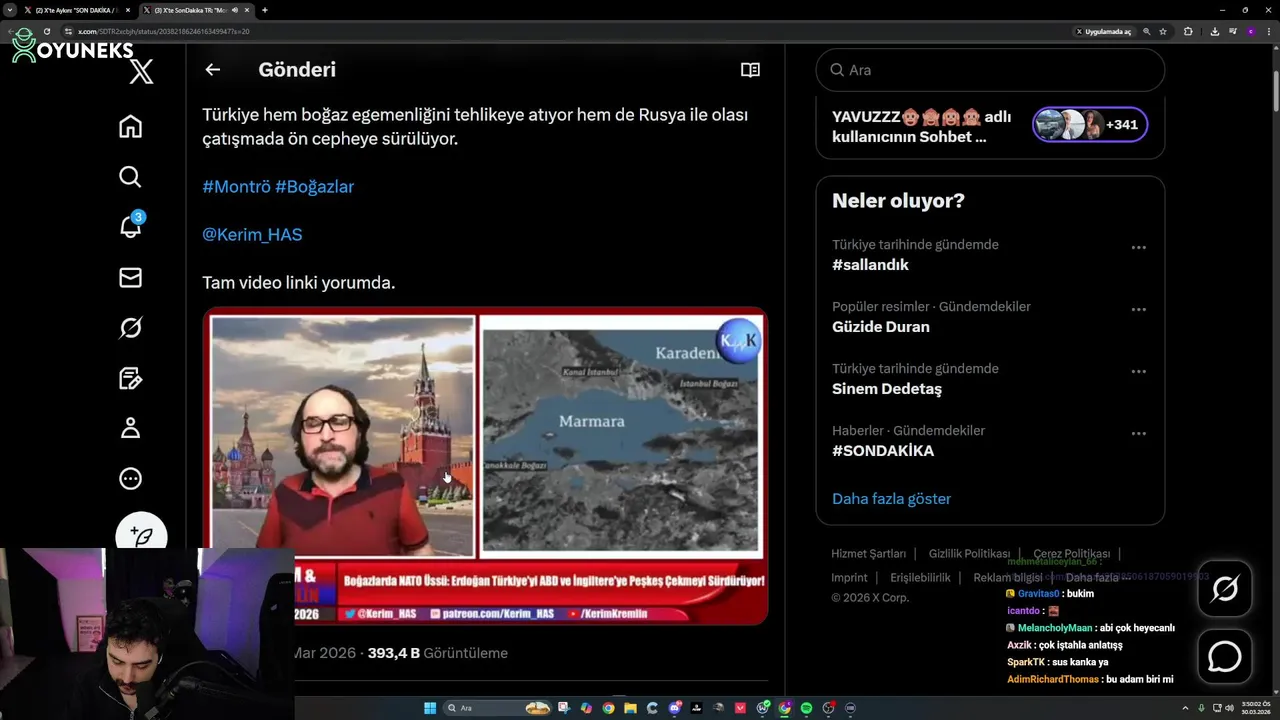Click the Windows taskbar Ara search box

pyautogui.click(x=498, y=708)
